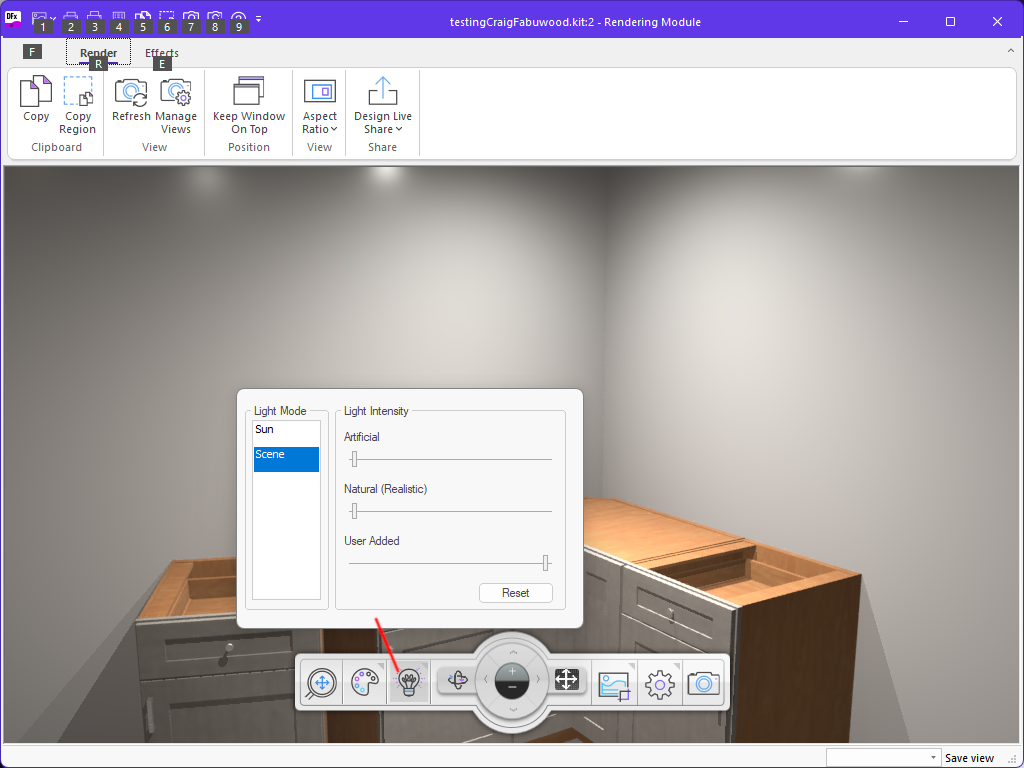The width and height of the screenshot is (1024, 768).
Task: Click the User Added intensity slider handle
Action: tap(545, 563)
